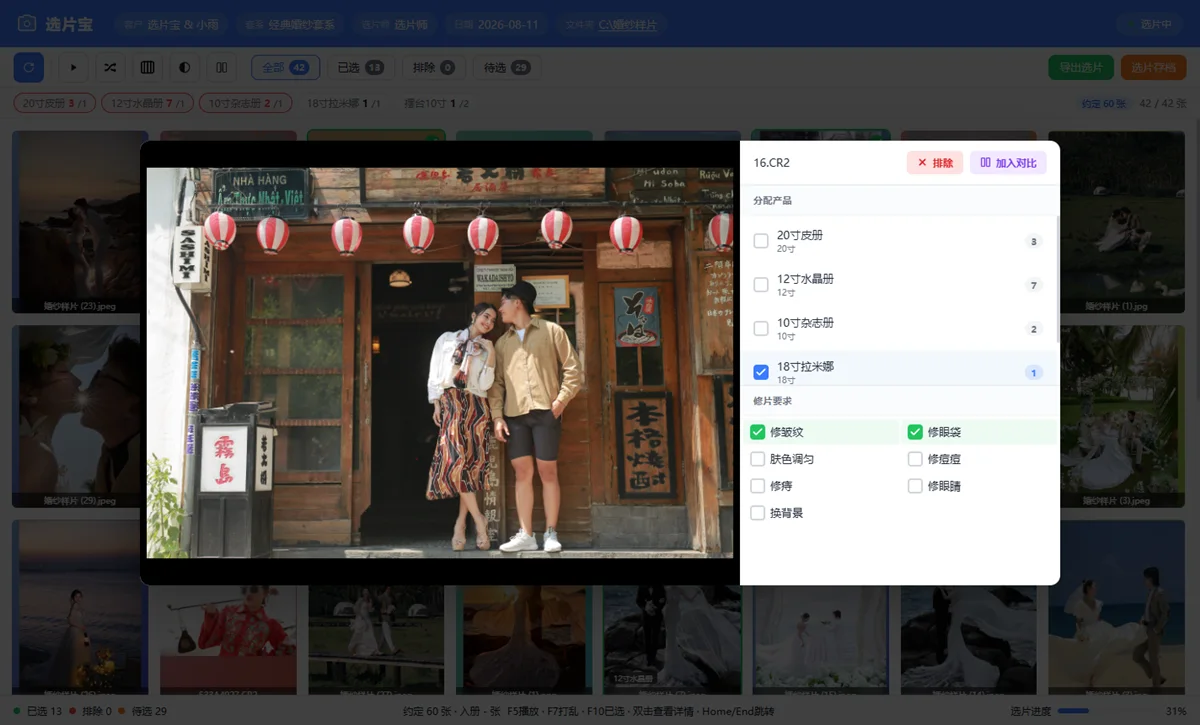Screen dimensions: 1200x725
Task: Click the orange 选片存档 button
Action: point(1154,68)
